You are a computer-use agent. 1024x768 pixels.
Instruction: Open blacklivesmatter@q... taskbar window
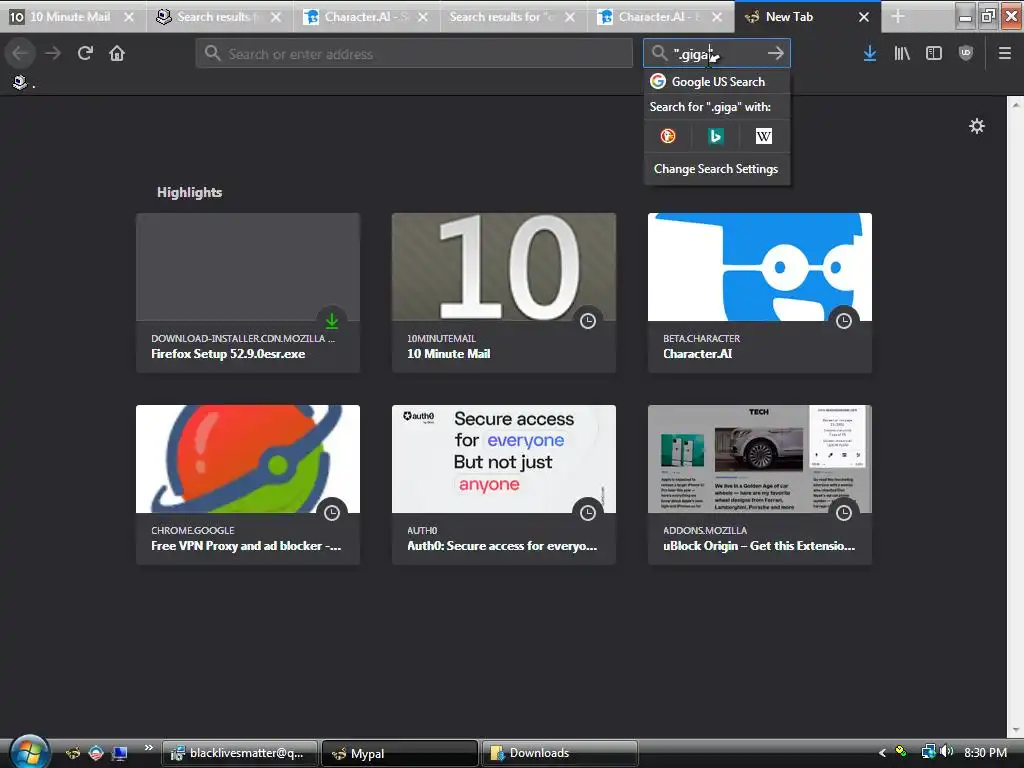click(x=240, y=753)
